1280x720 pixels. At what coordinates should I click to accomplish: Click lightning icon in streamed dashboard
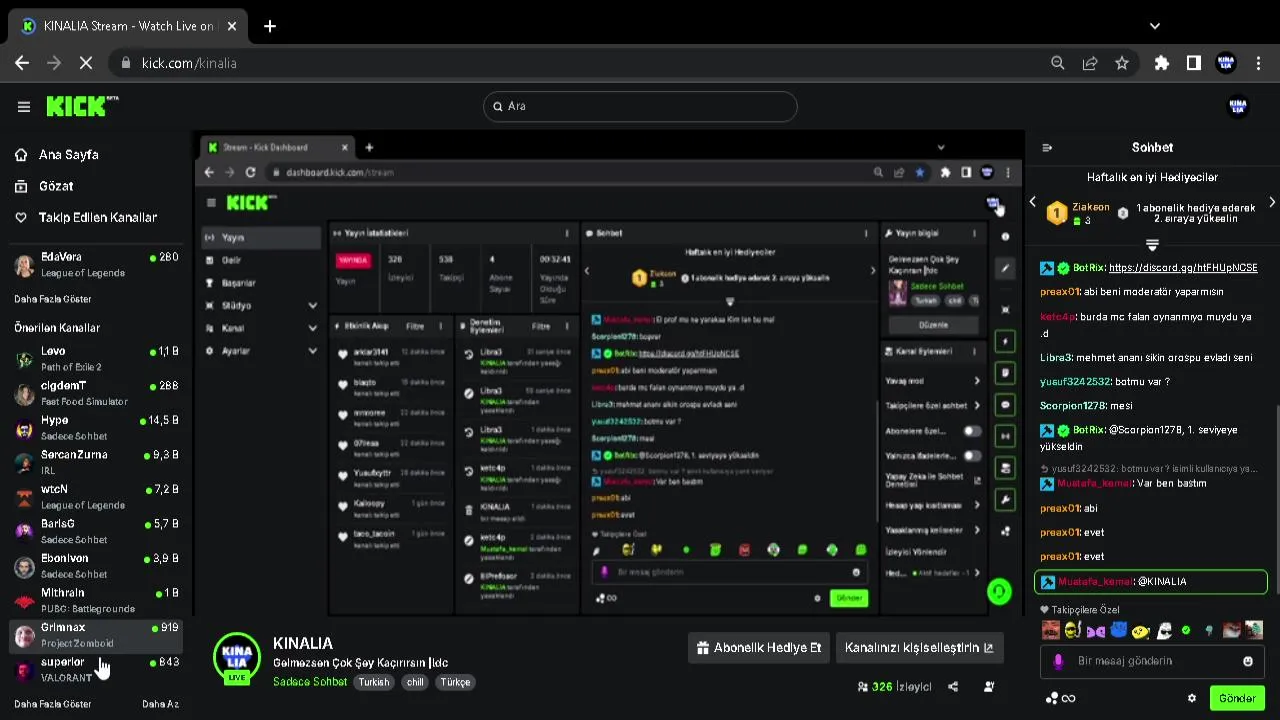point(1005,342)
